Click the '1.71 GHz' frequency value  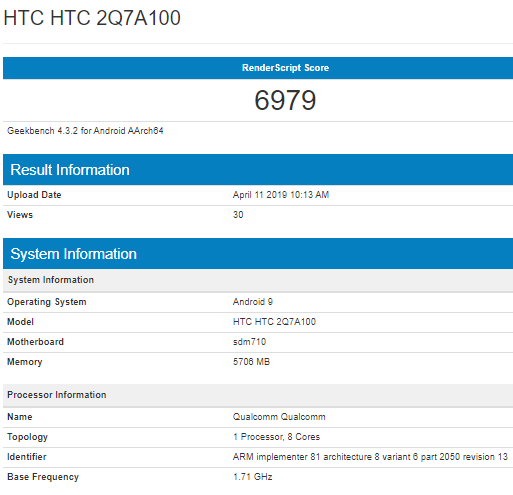click(x=253, y=477)
